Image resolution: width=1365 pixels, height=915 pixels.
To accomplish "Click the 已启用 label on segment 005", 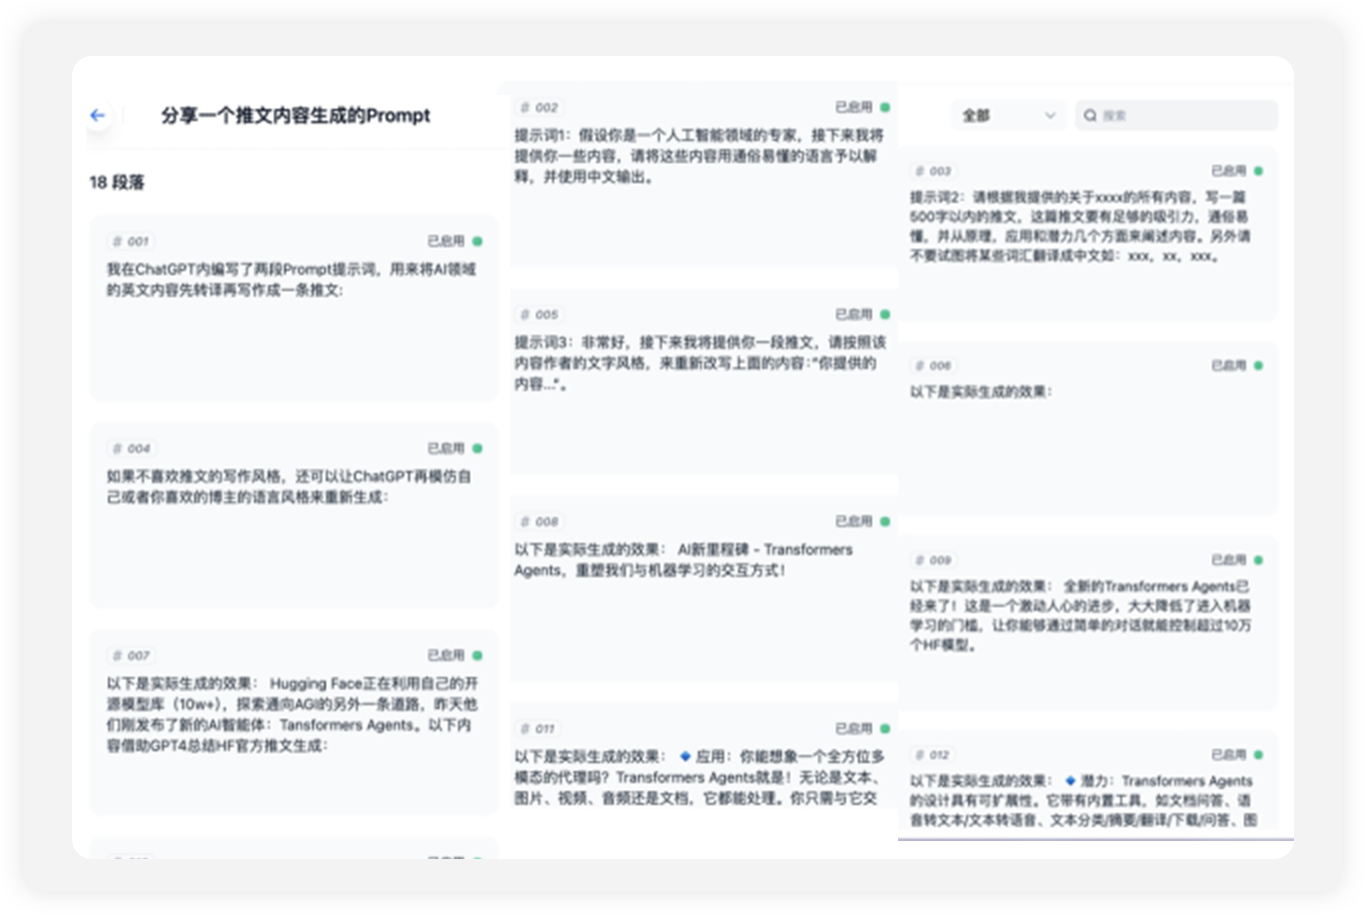I will pos(854,314).
